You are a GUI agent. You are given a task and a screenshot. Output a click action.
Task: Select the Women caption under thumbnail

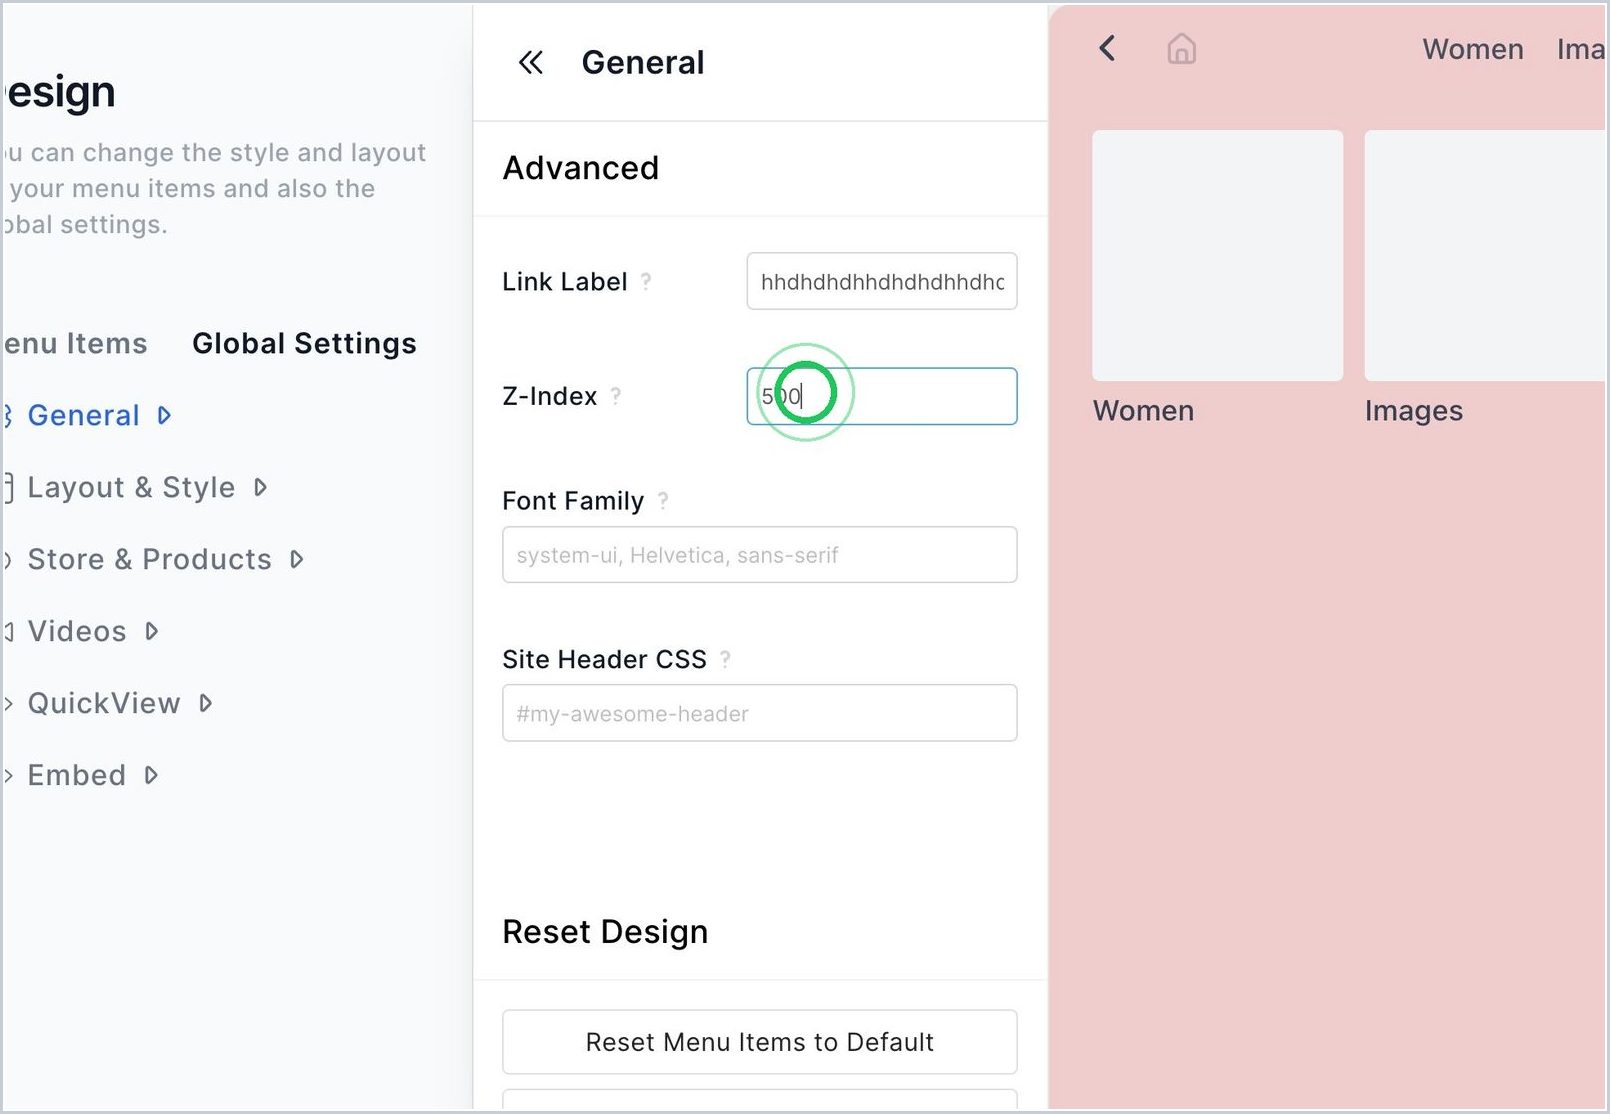coord(1143,411)
